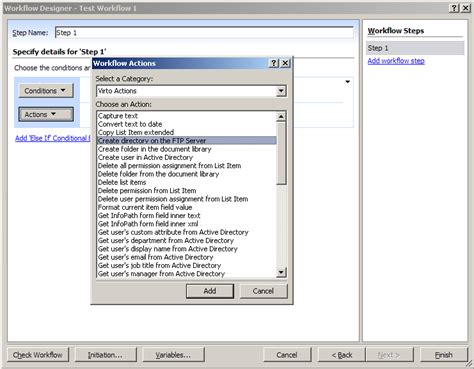Click the Add button in Workflow Actions

tap(210, 291)
